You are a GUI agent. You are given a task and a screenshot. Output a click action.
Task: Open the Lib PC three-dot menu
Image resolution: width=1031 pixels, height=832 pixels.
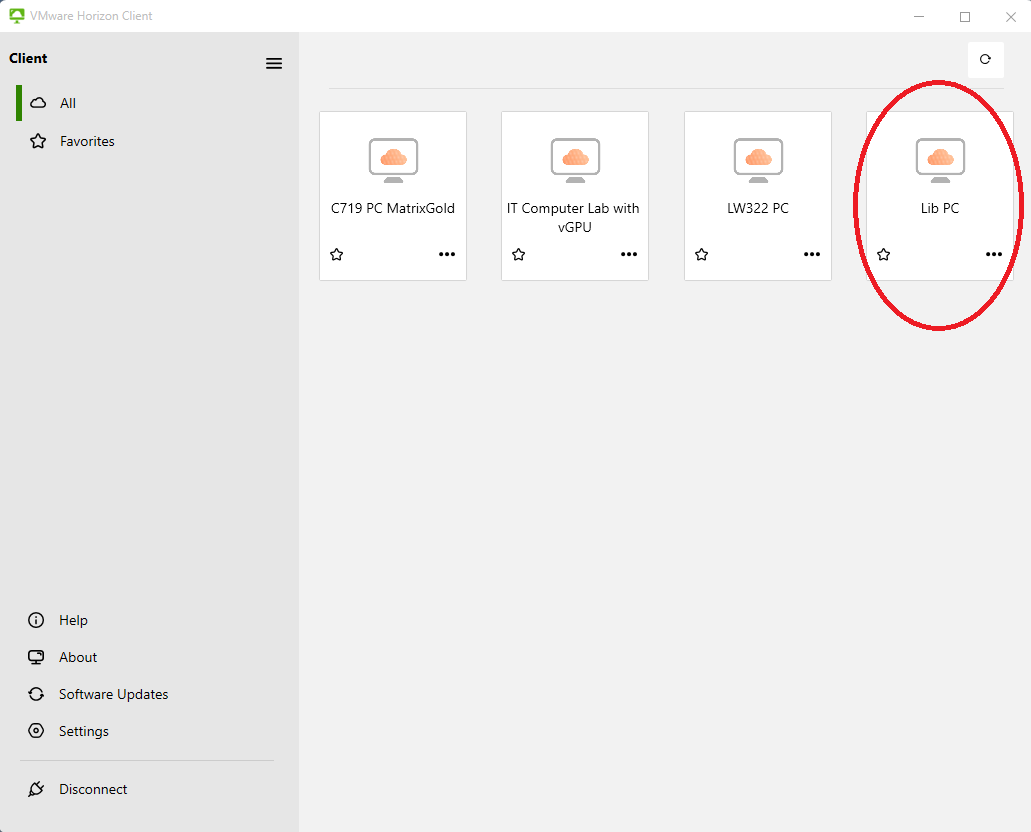click(994, 255)
